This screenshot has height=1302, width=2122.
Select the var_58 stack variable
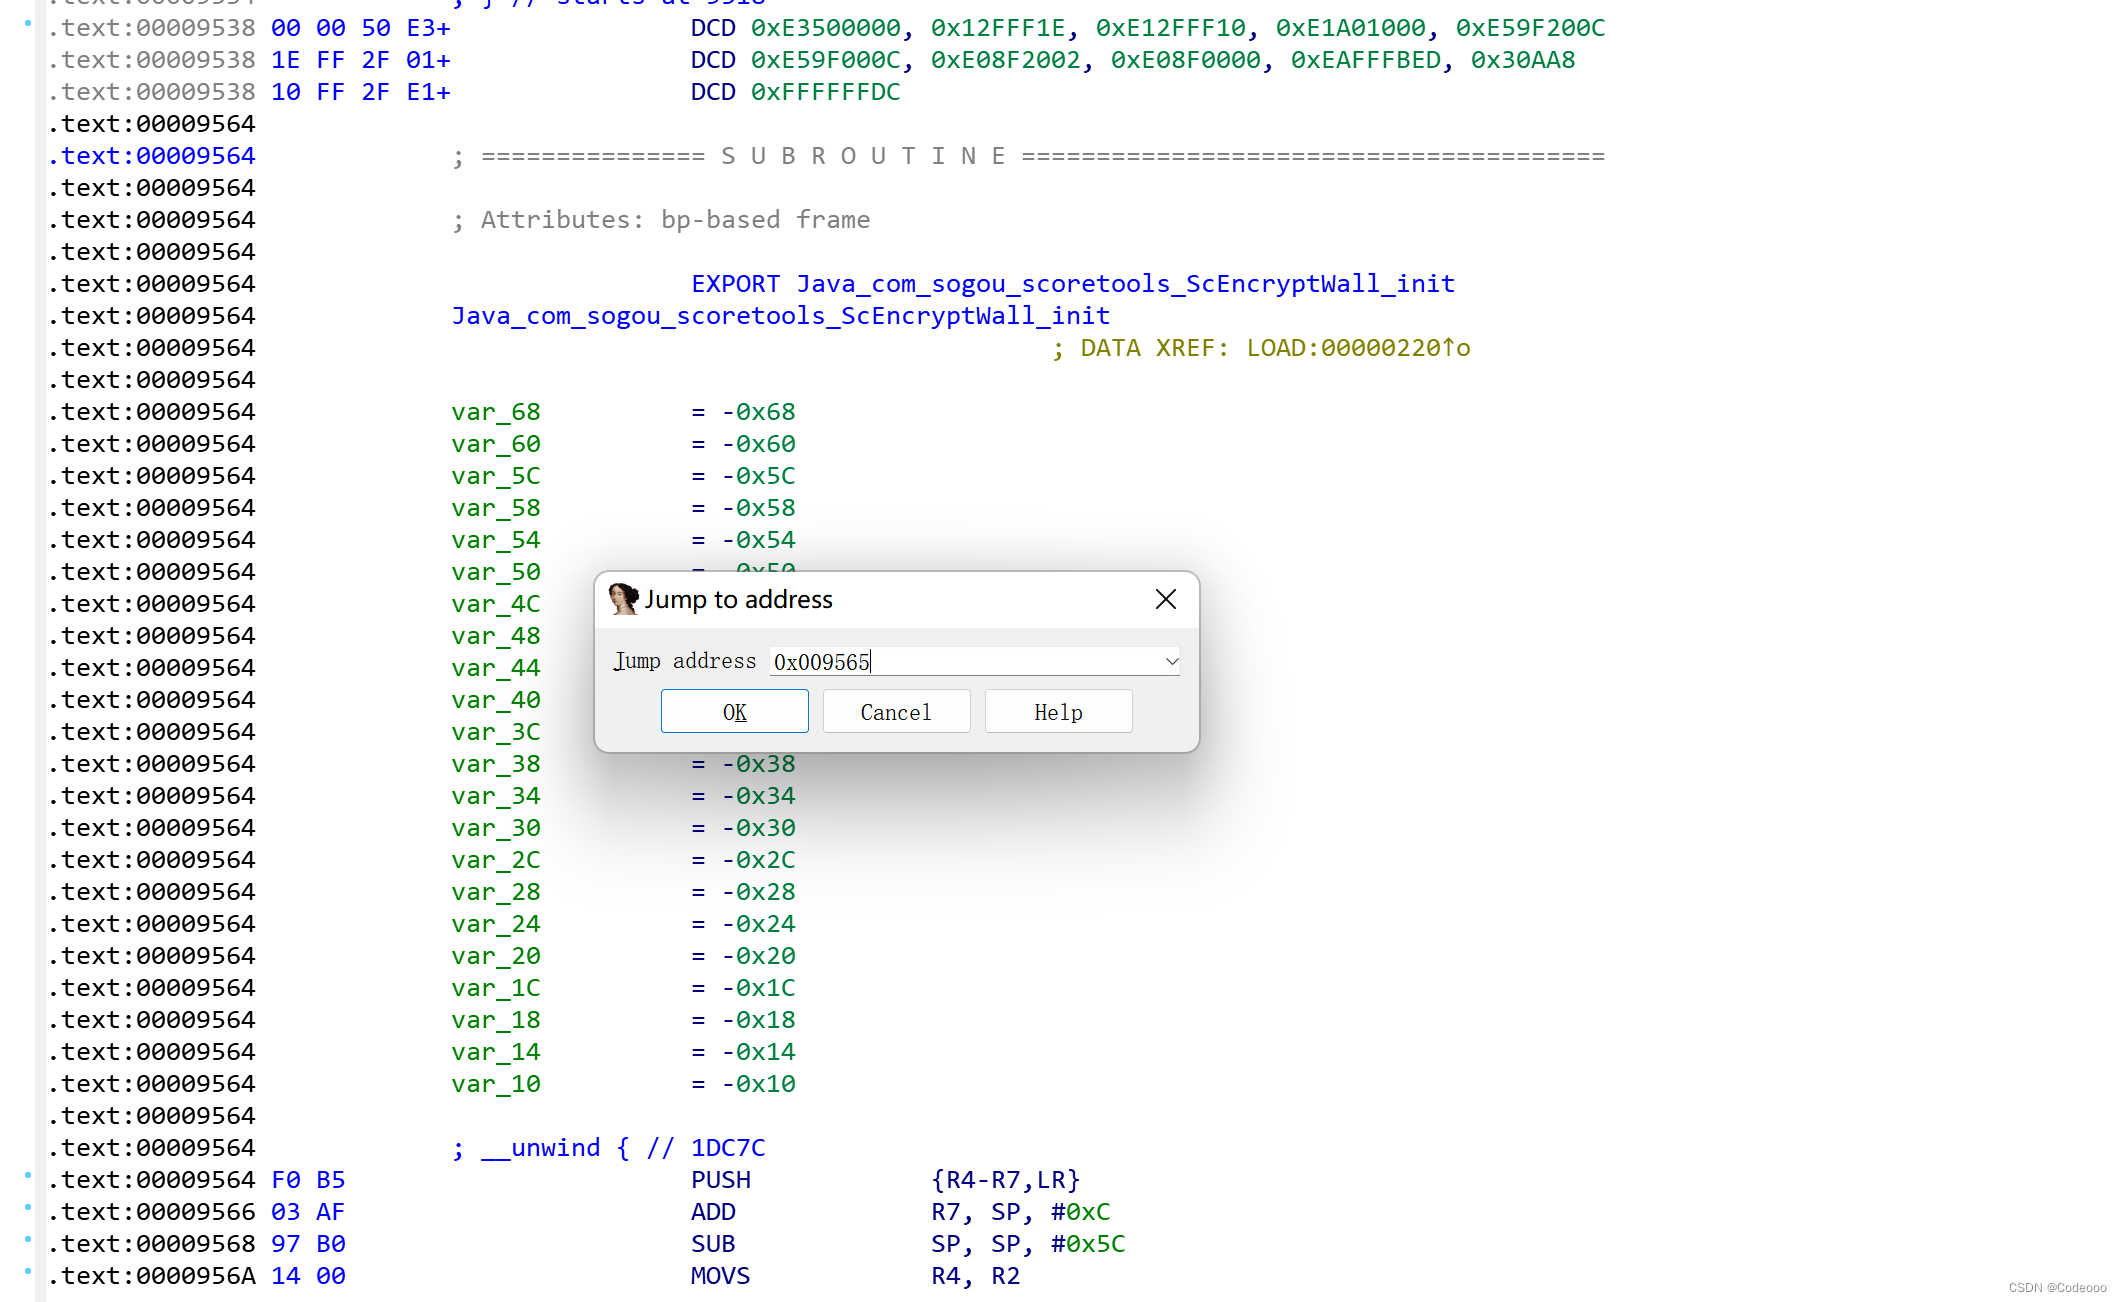(495, 508)
